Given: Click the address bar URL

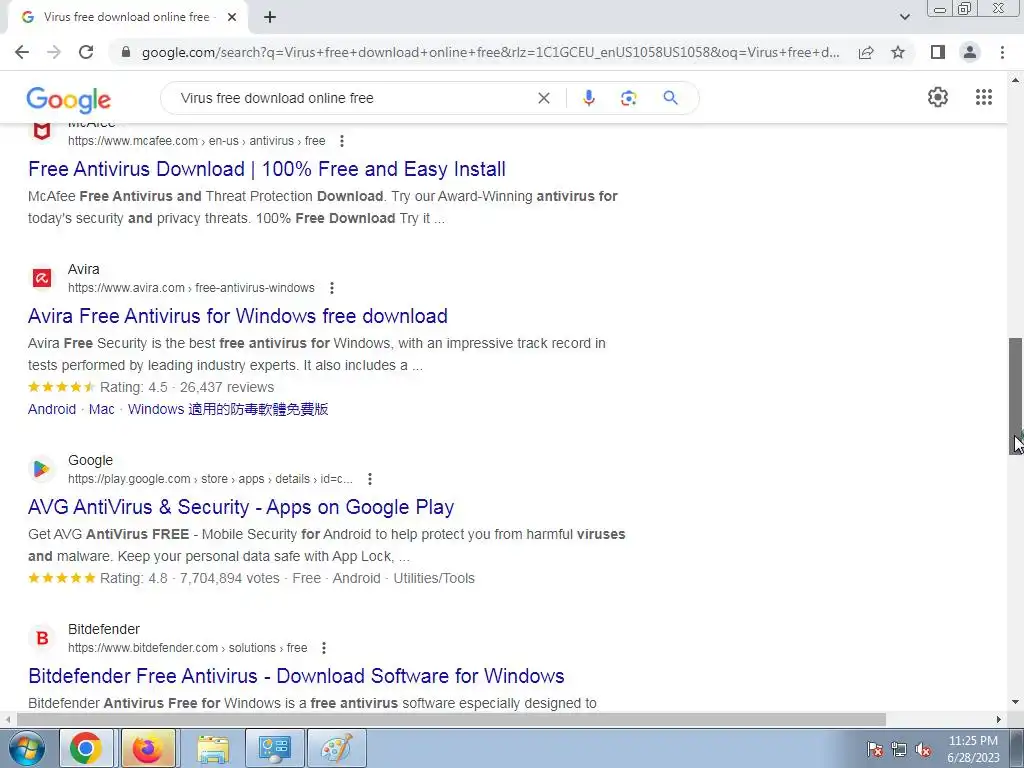Looking at the screenshot, I should 490,52.
